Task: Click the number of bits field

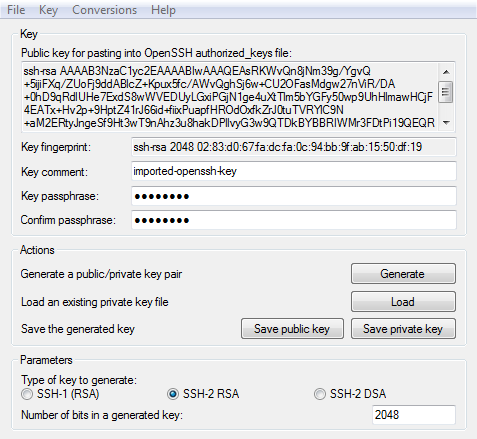Action: click(414, 415)
